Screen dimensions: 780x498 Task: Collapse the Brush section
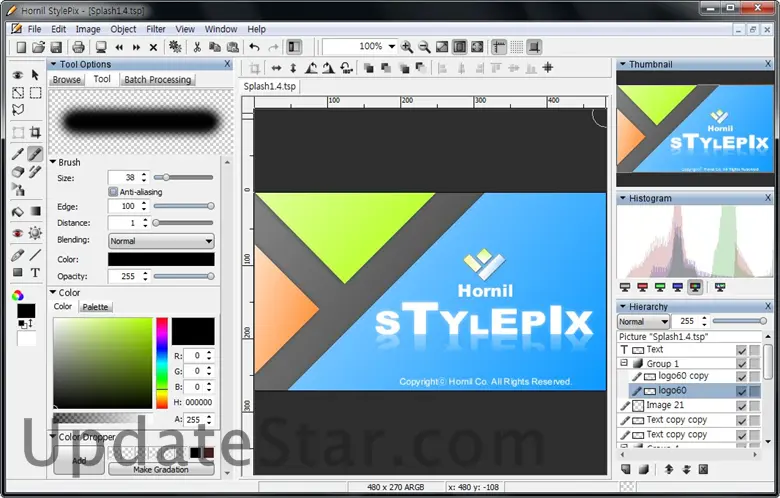[x=53, y=162]
